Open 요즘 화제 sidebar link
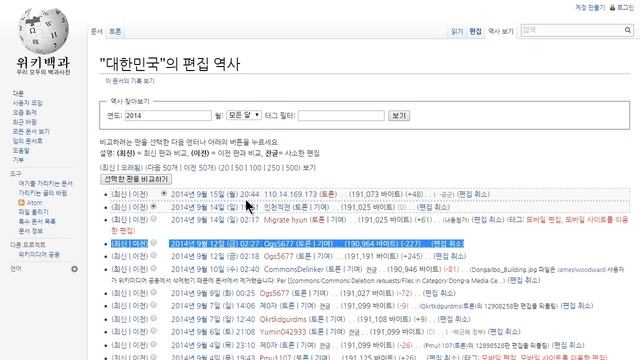Image resolution: width=640 pixels, height=360 pixels. 24,112
